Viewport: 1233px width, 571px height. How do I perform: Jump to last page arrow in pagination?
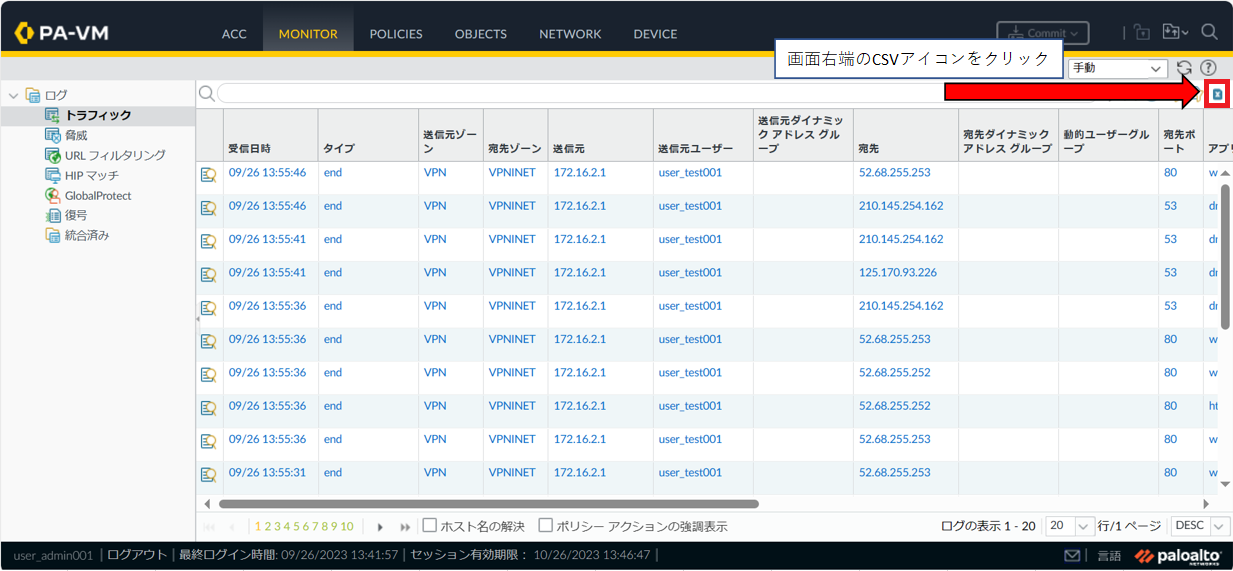(405, 527)
